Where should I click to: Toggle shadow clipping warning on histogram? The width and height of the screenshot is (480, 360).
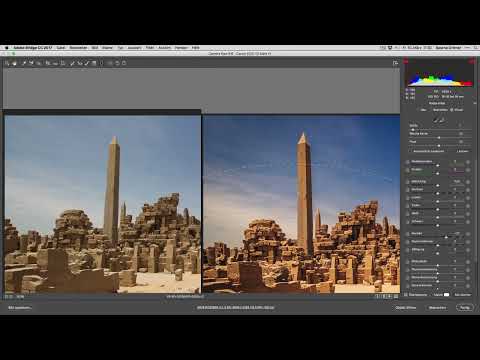click(x=406, y=61)
